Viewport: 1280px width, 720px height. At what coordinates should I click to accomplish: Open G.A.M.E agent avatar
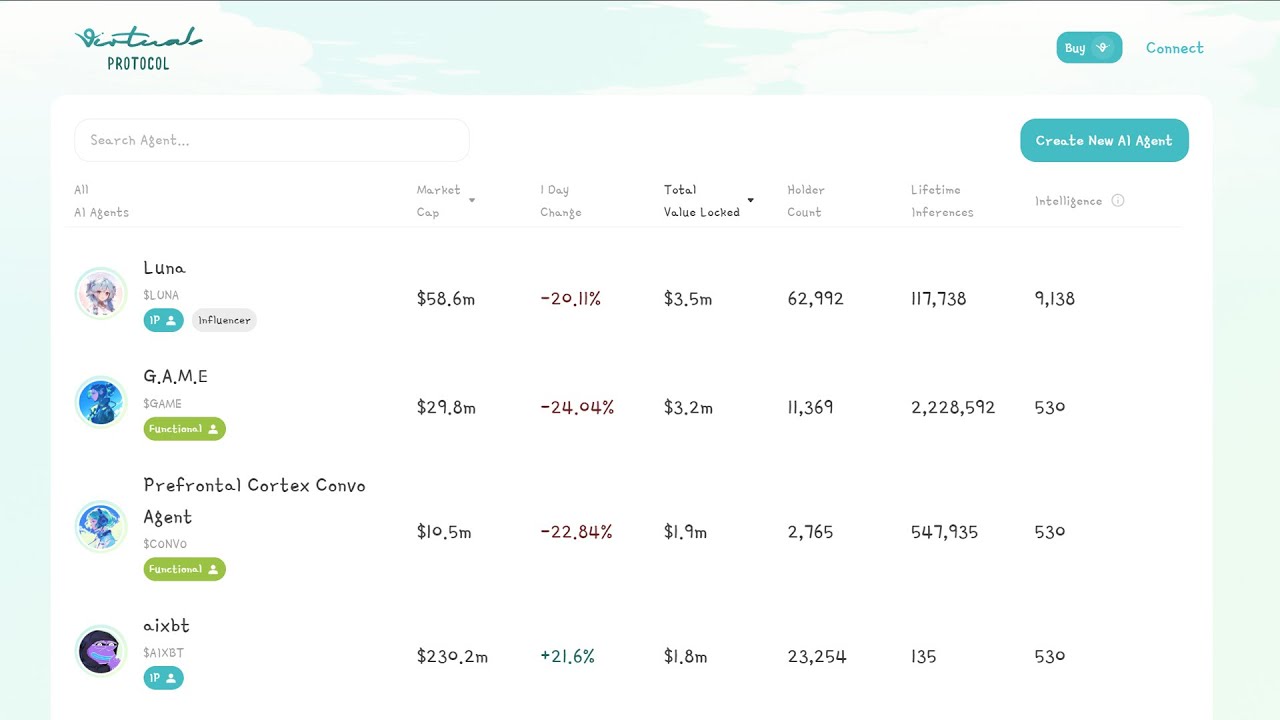coord(101,402)
